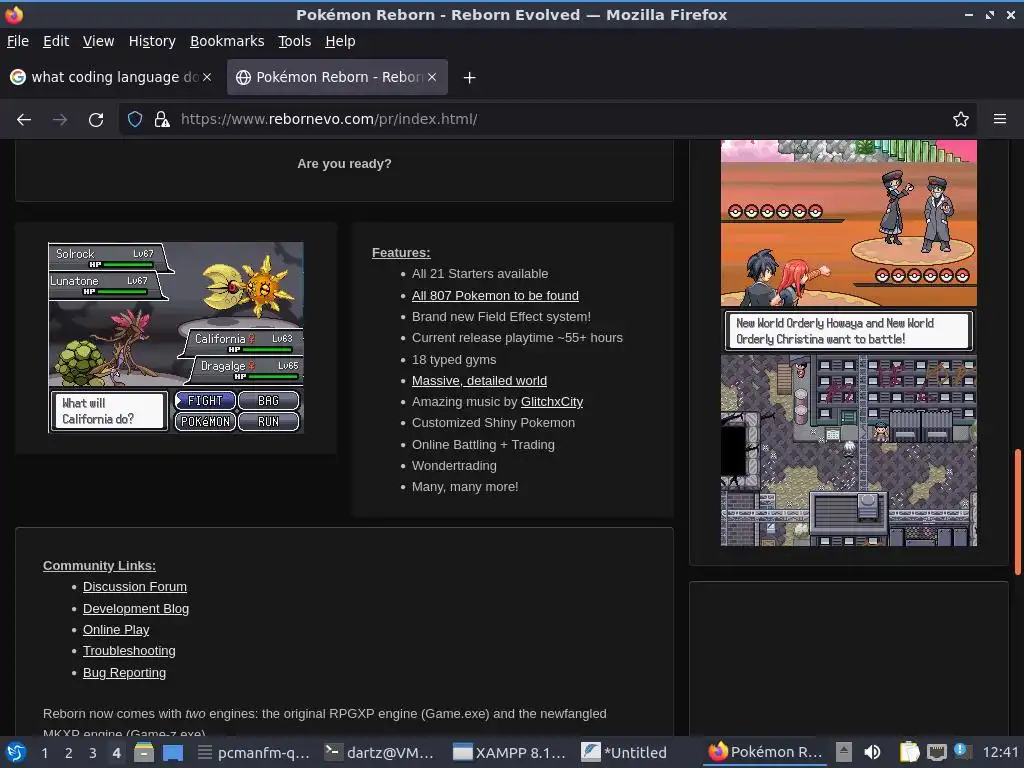
Task: Click 'Brand new Field Effect system!' text
Action: (x=501, y=317)
